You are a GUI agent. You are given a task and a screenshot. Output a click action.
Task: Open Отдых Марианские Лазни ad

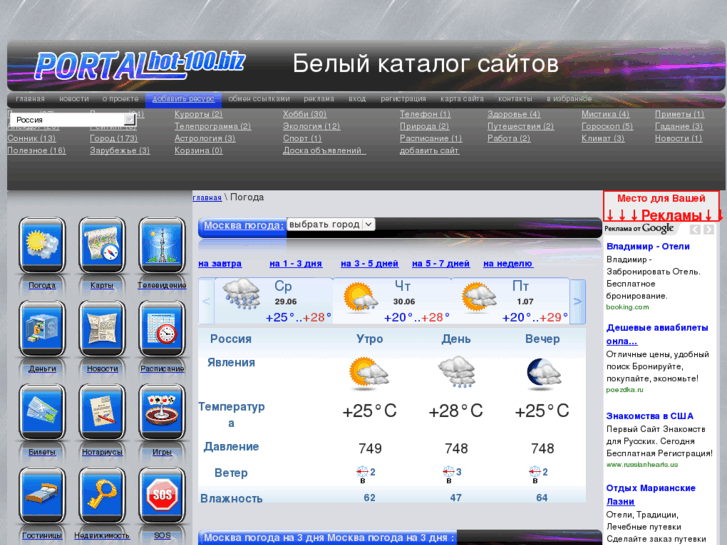point(650,494)
